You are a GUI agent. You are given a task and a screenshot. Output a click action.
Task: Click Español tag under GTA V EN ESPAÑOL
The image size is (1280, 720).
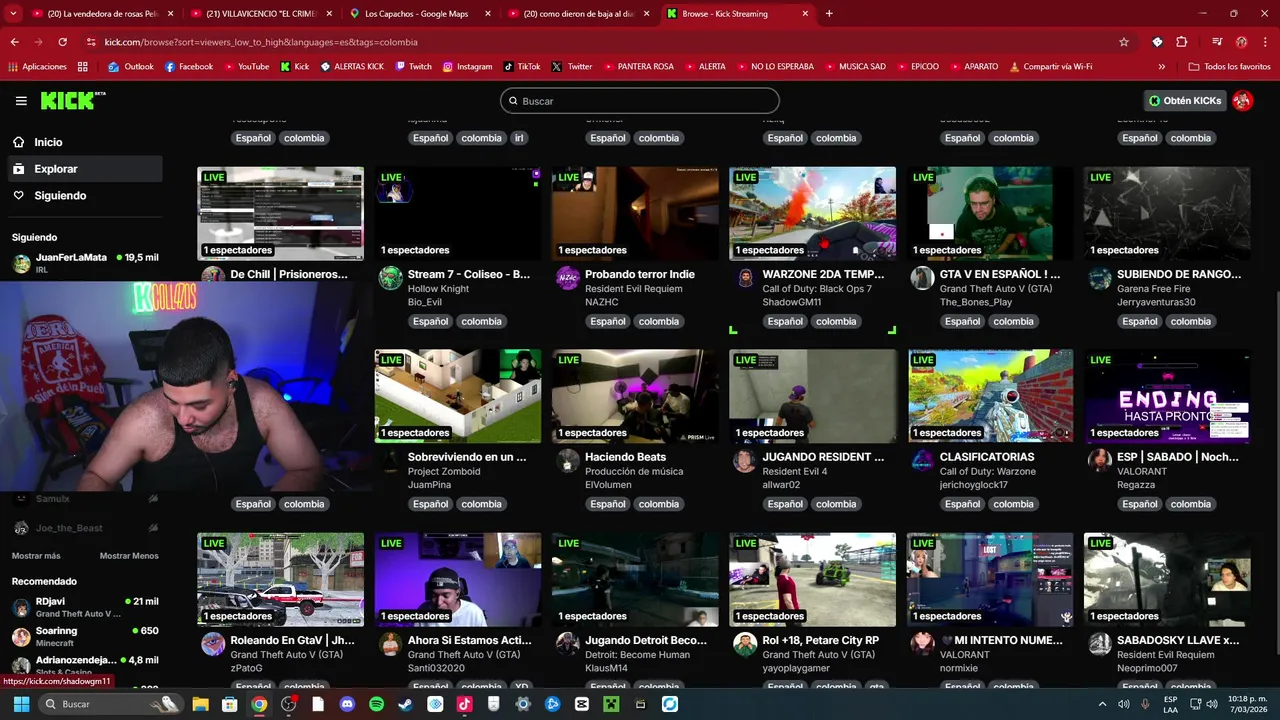[x=963, y=321]
